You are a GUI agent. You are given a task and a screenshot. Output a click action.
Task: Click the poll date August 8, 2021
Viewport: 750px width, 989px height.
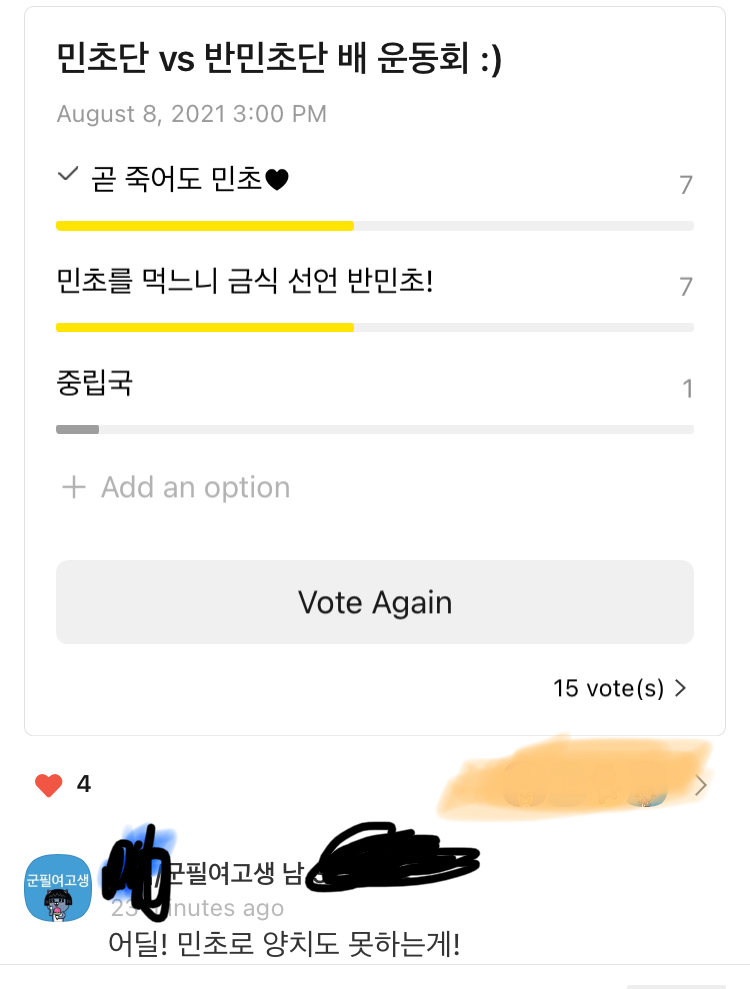click(191, 114)
